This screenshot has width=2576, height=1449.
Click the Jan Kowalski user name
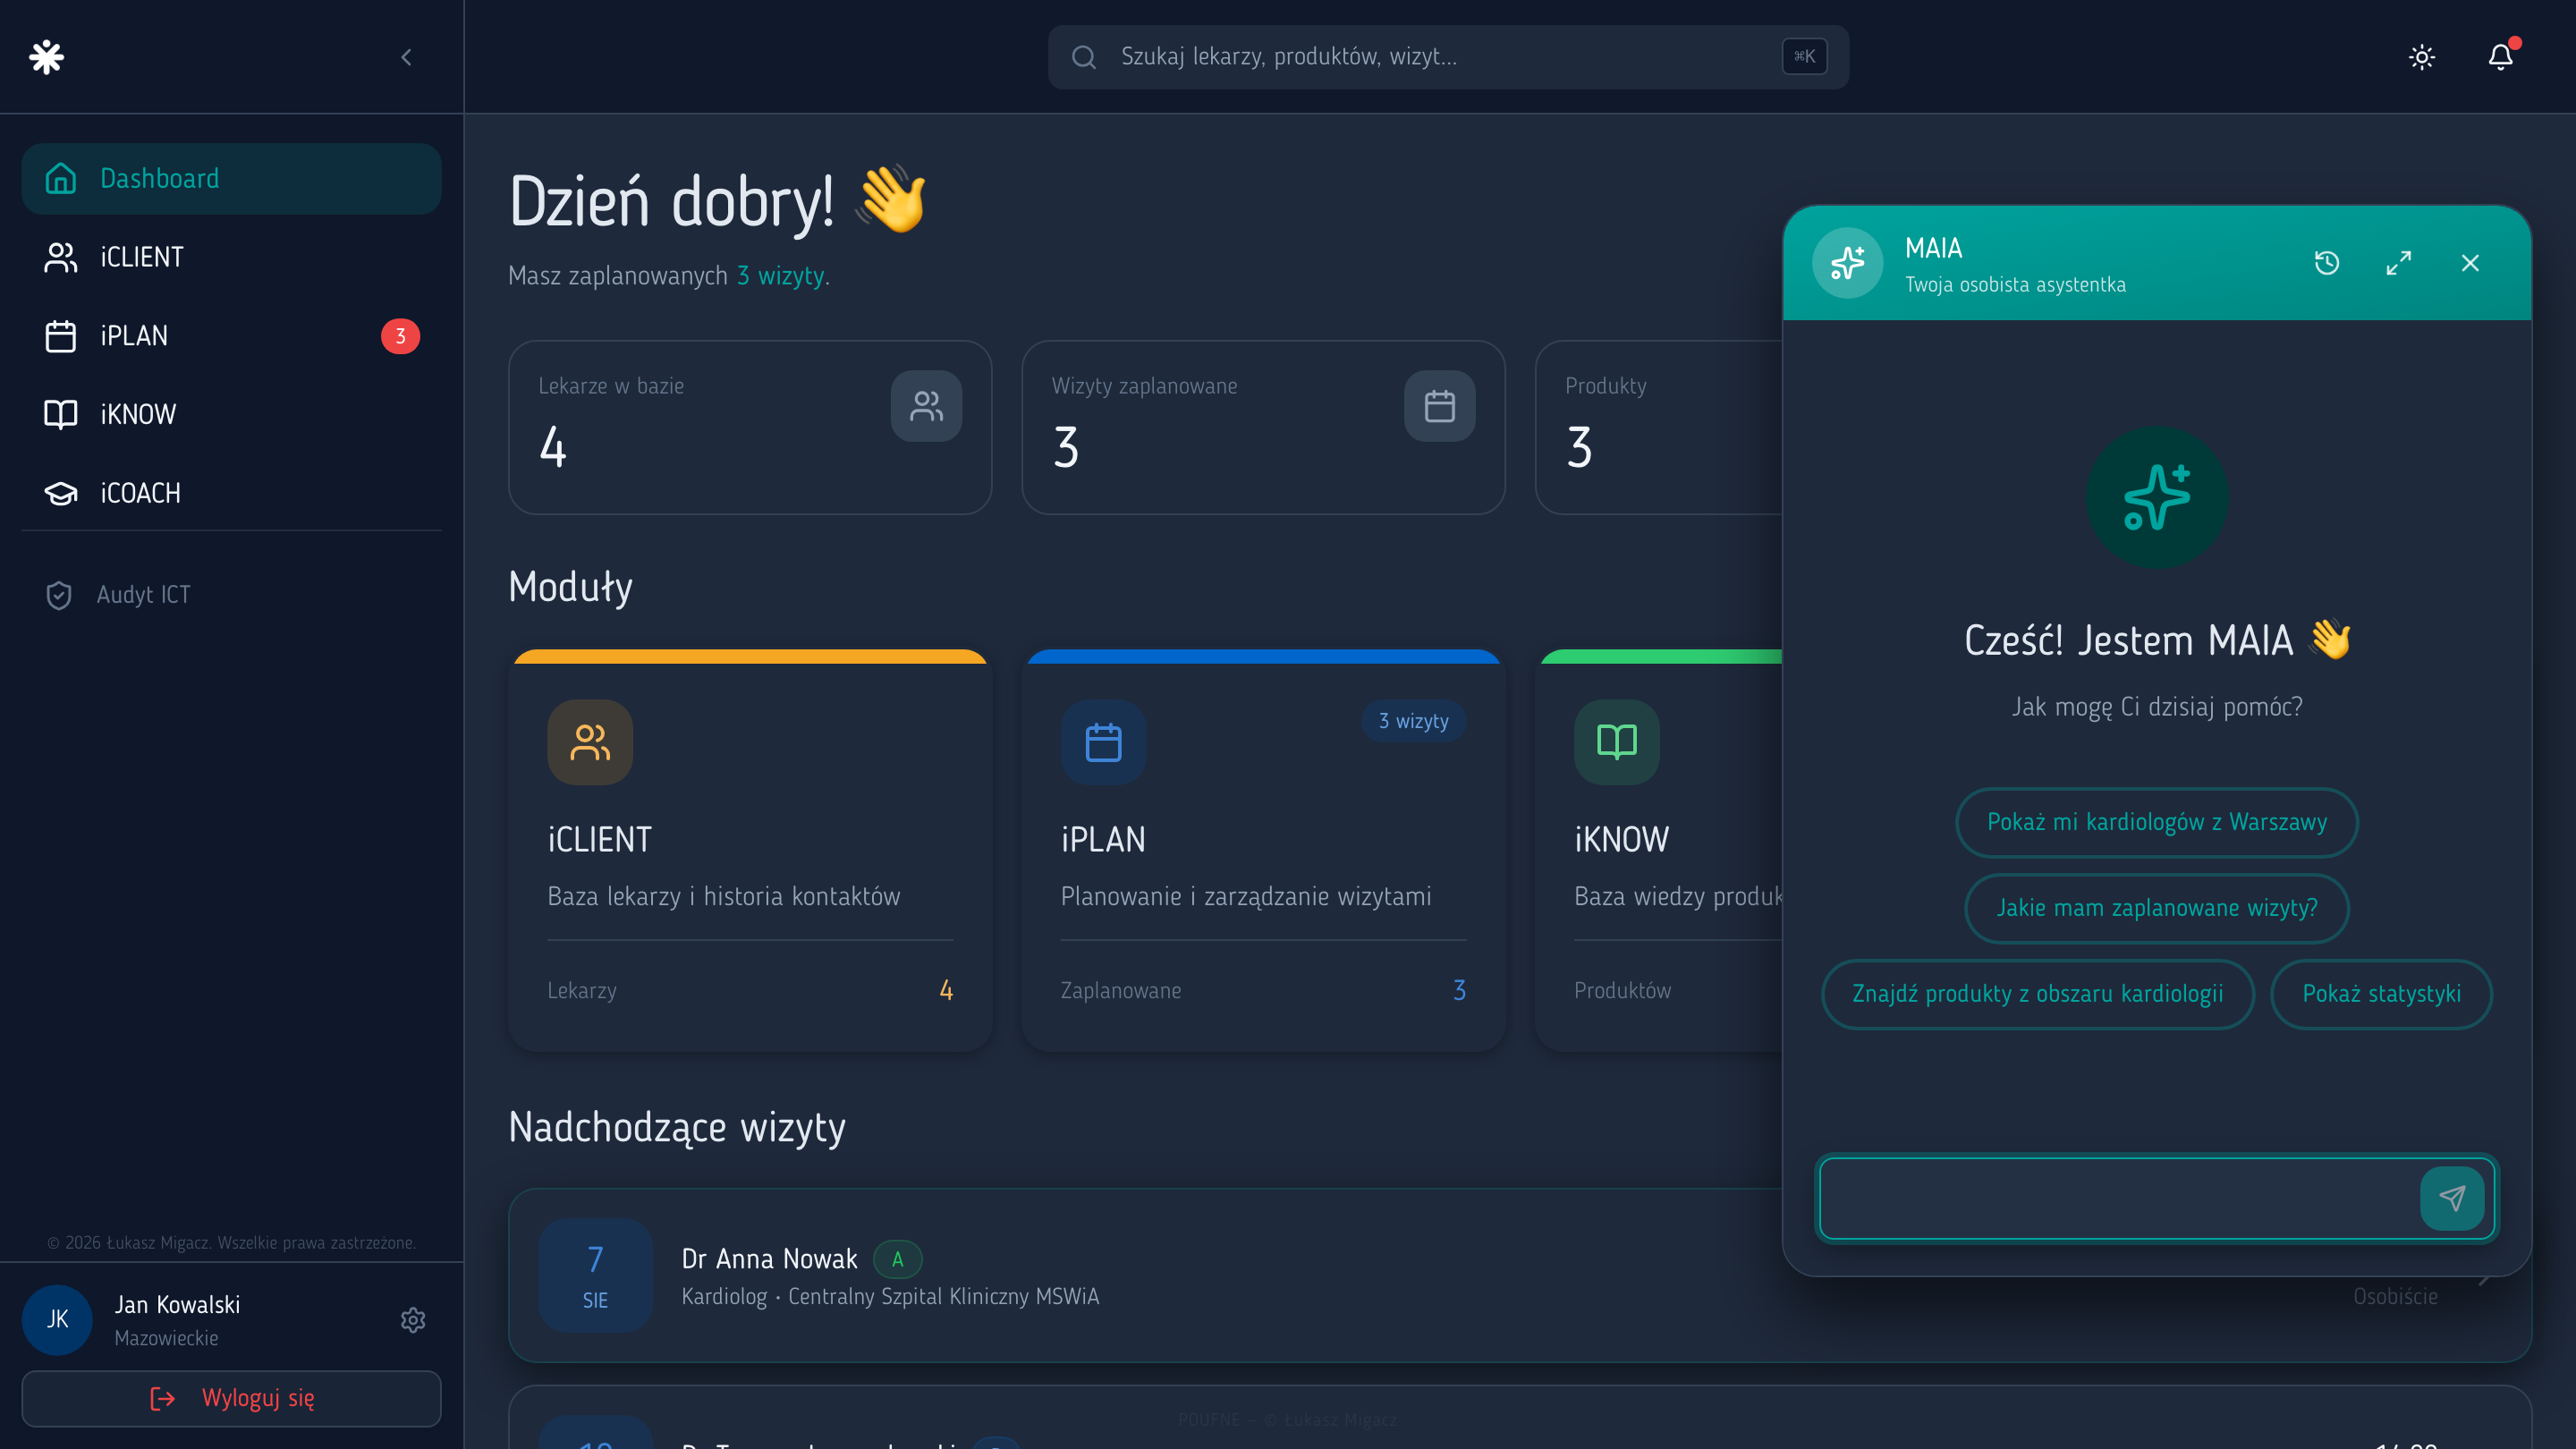click(x=177, y=1306)
